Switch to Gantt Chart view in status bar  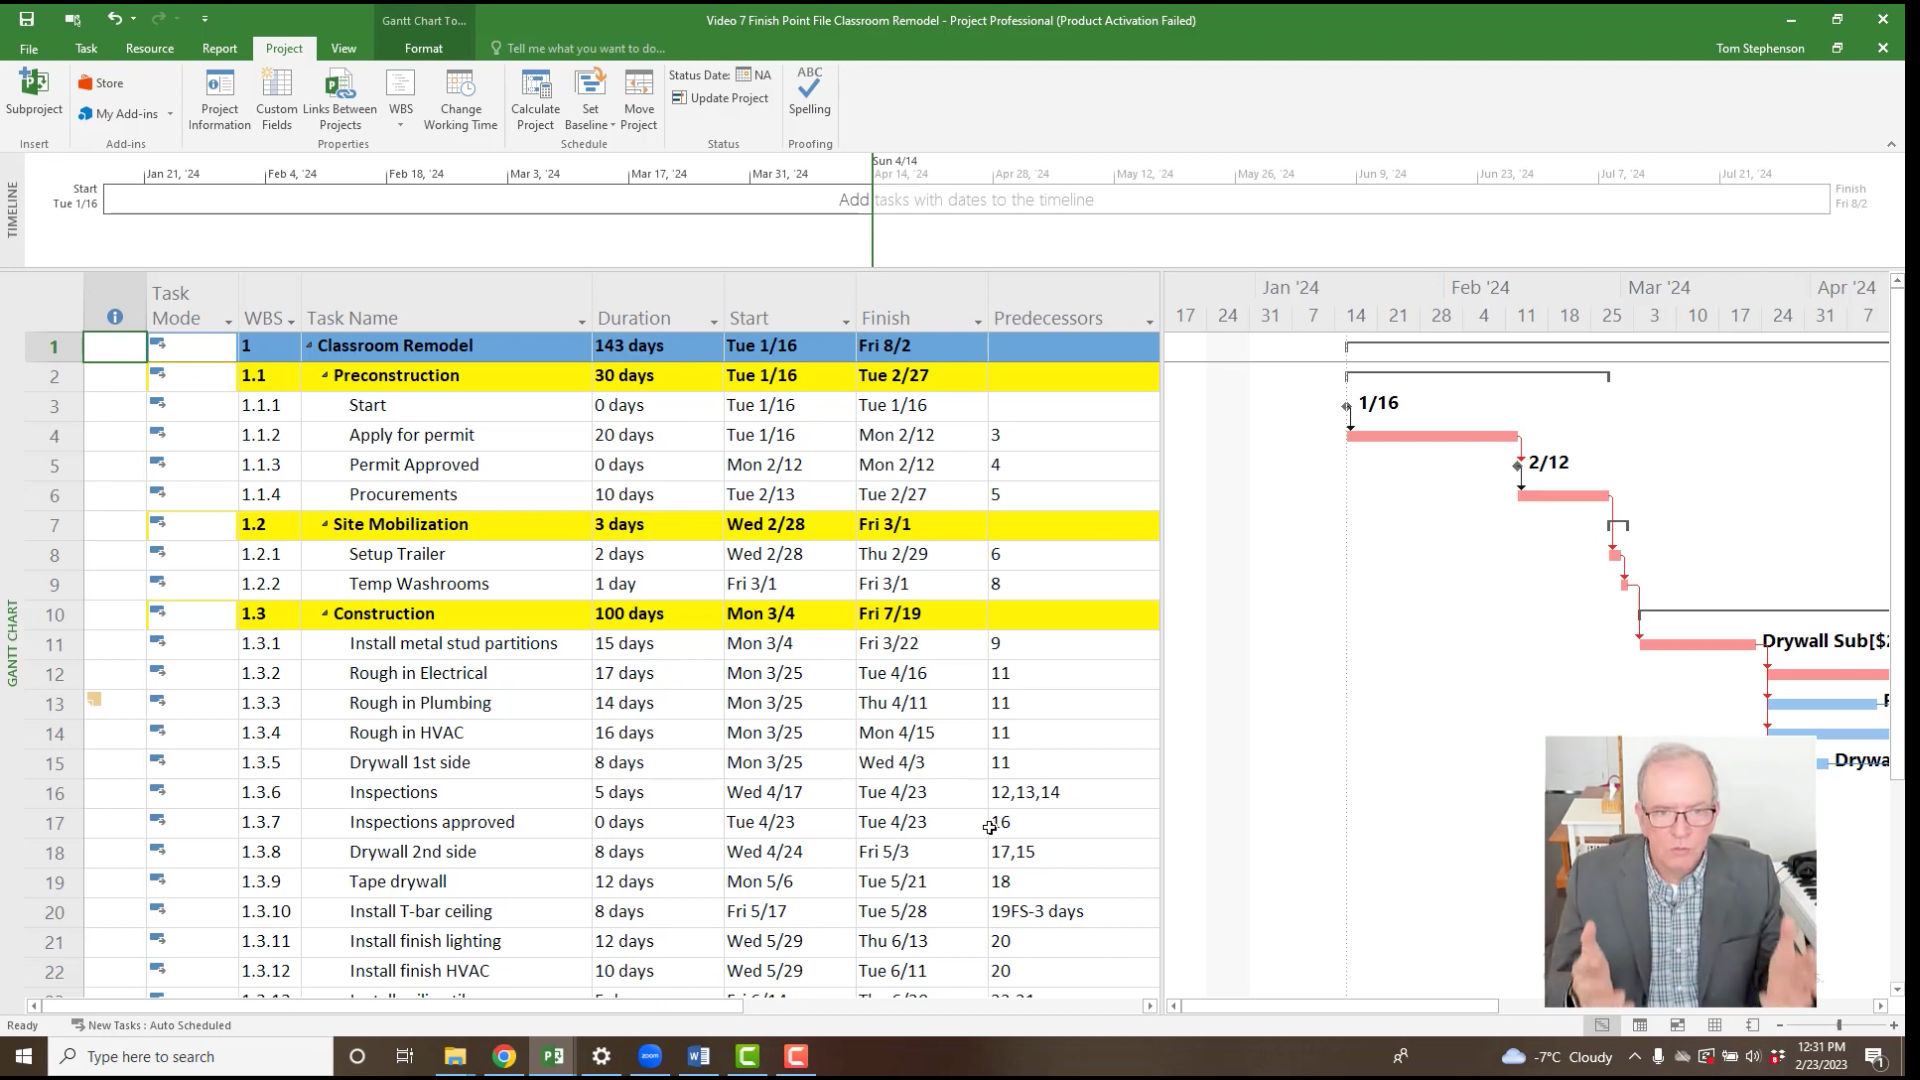coord(1602,1025)
